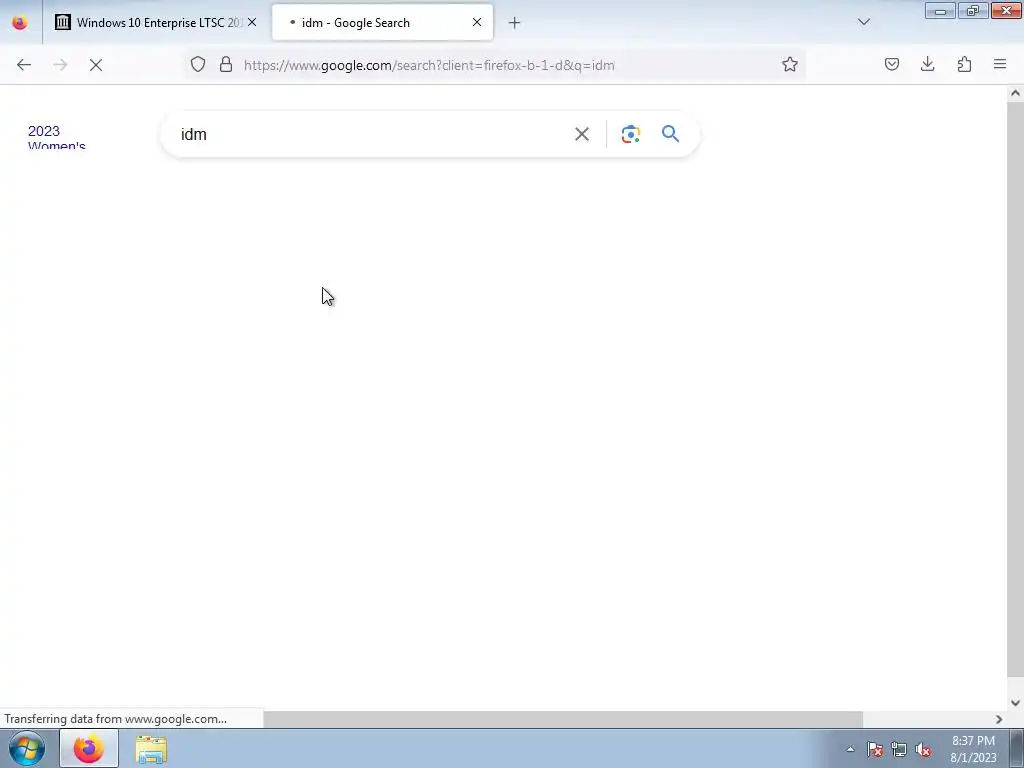Go back to the previous page

pos(24,65)
